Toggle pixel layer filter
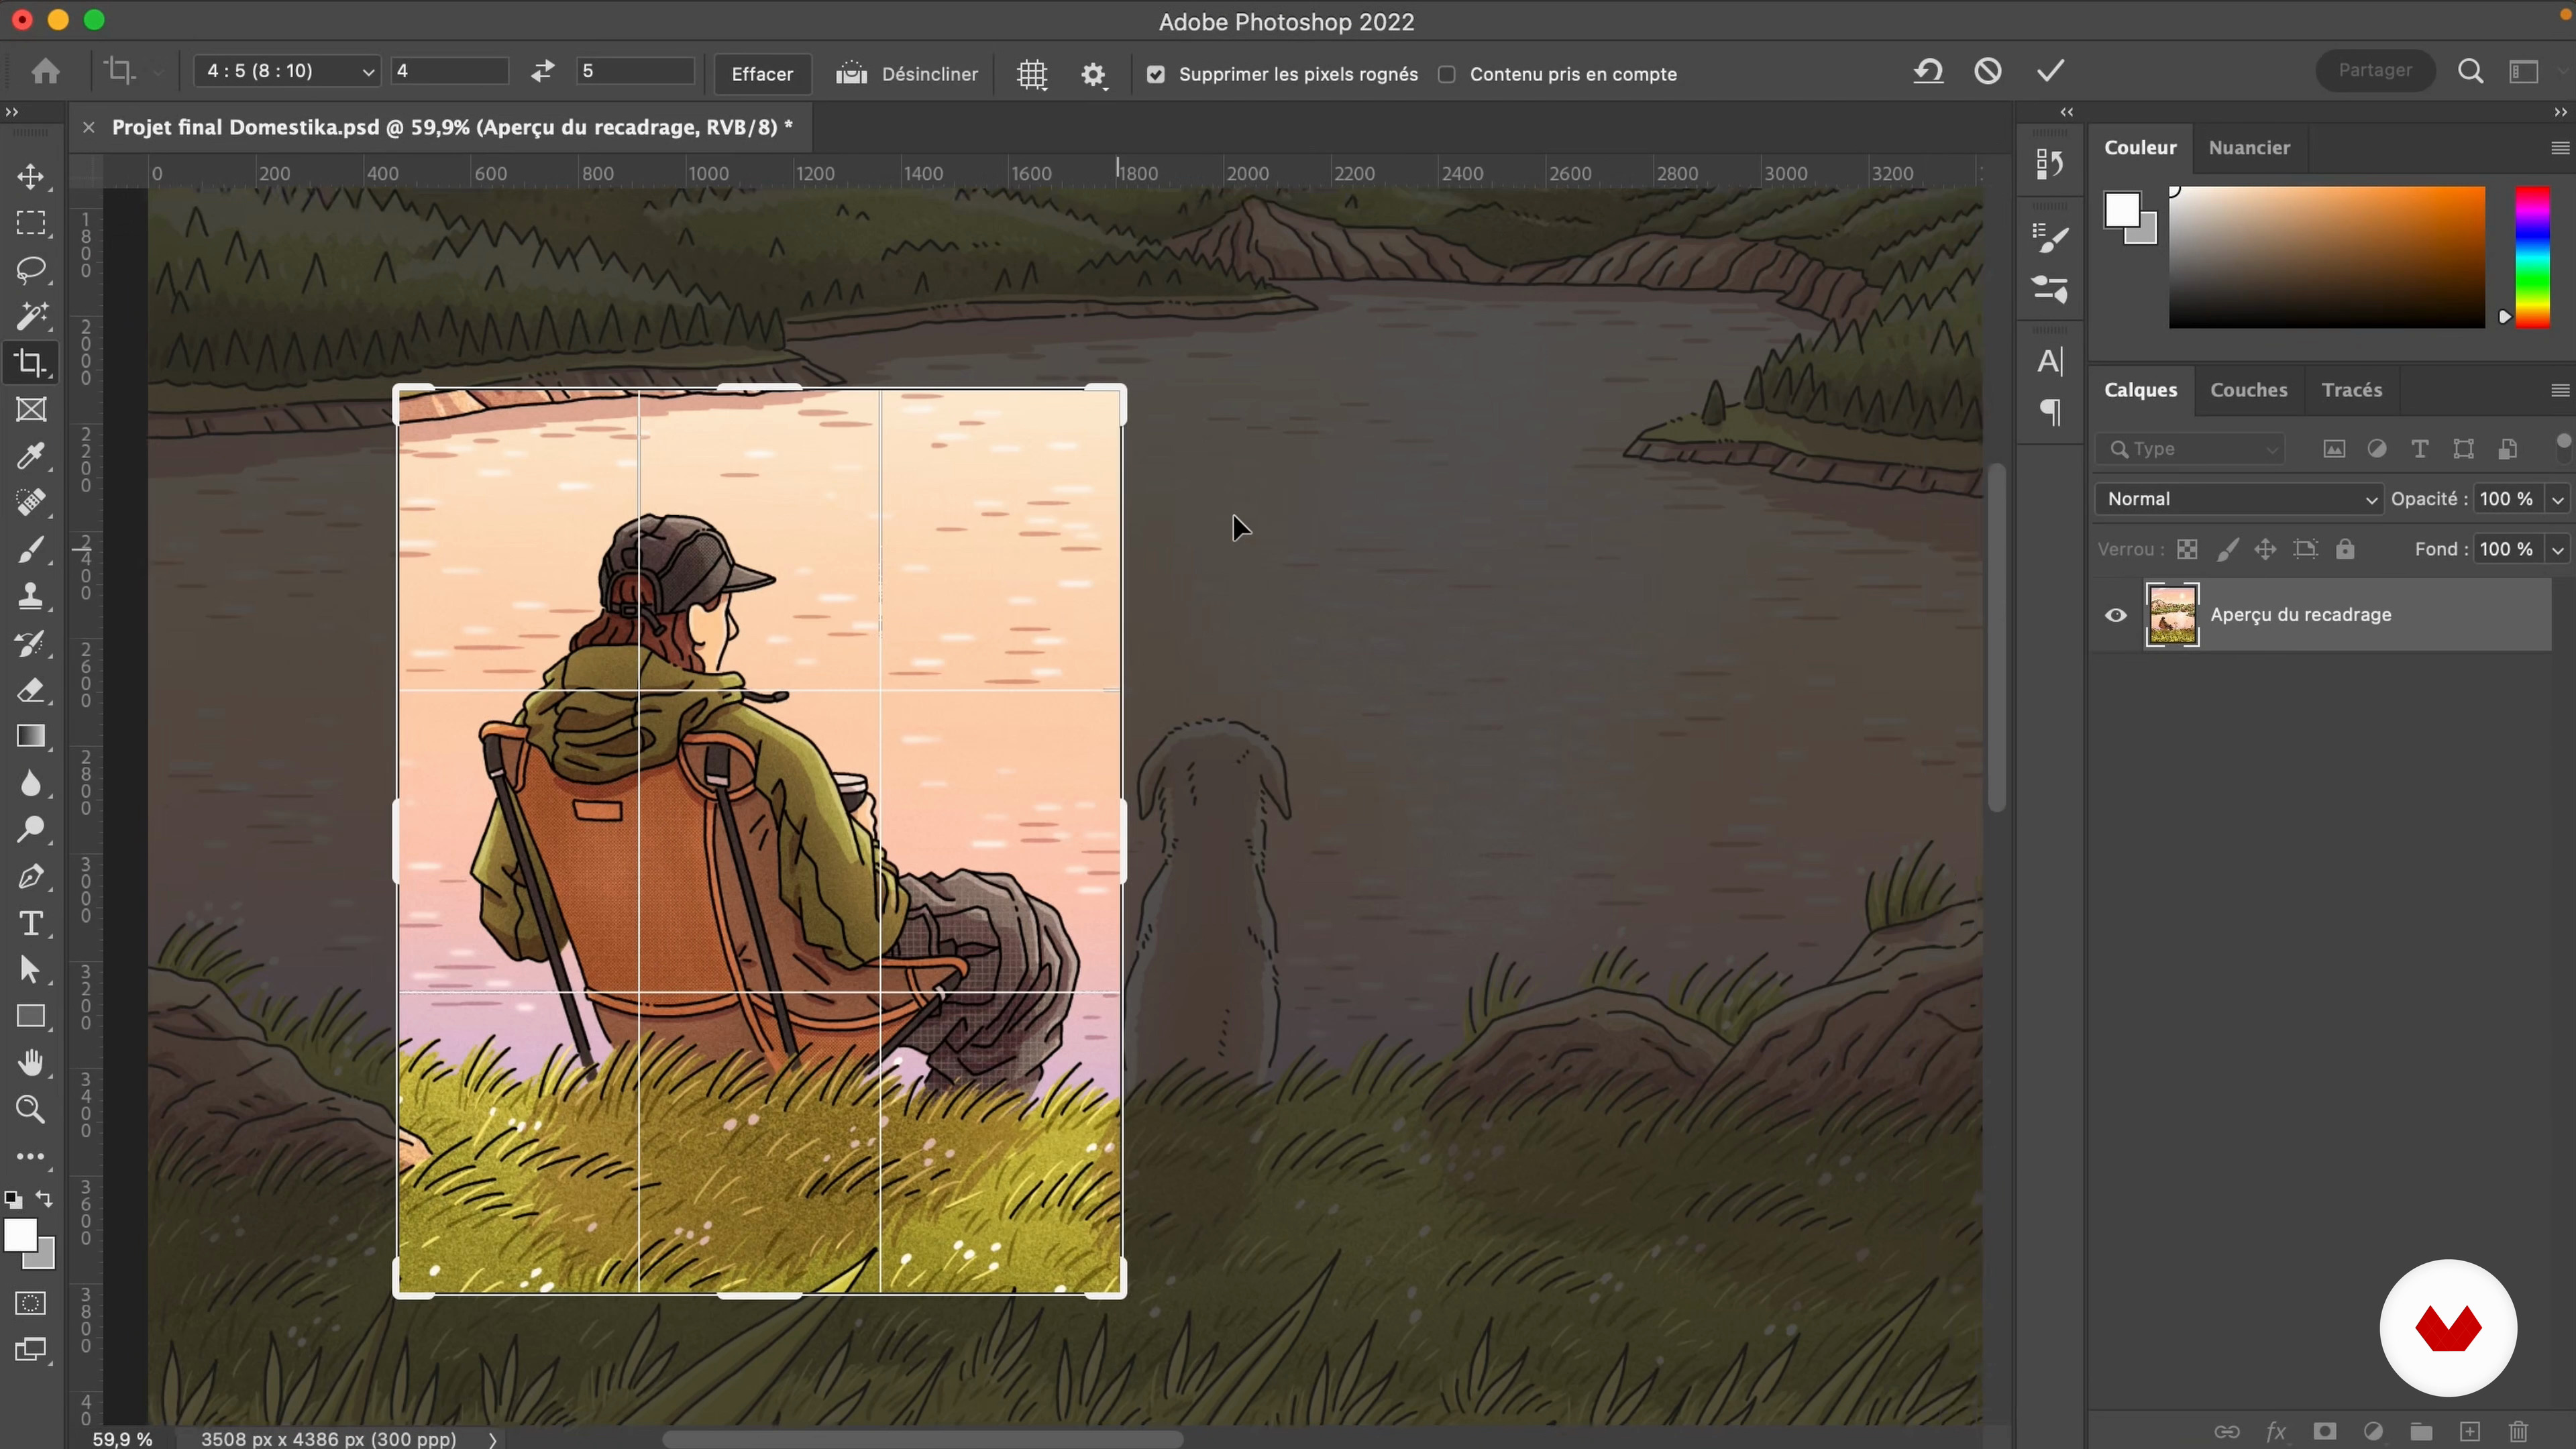Screen dimensions: 2576x1449 point(2334,449)
